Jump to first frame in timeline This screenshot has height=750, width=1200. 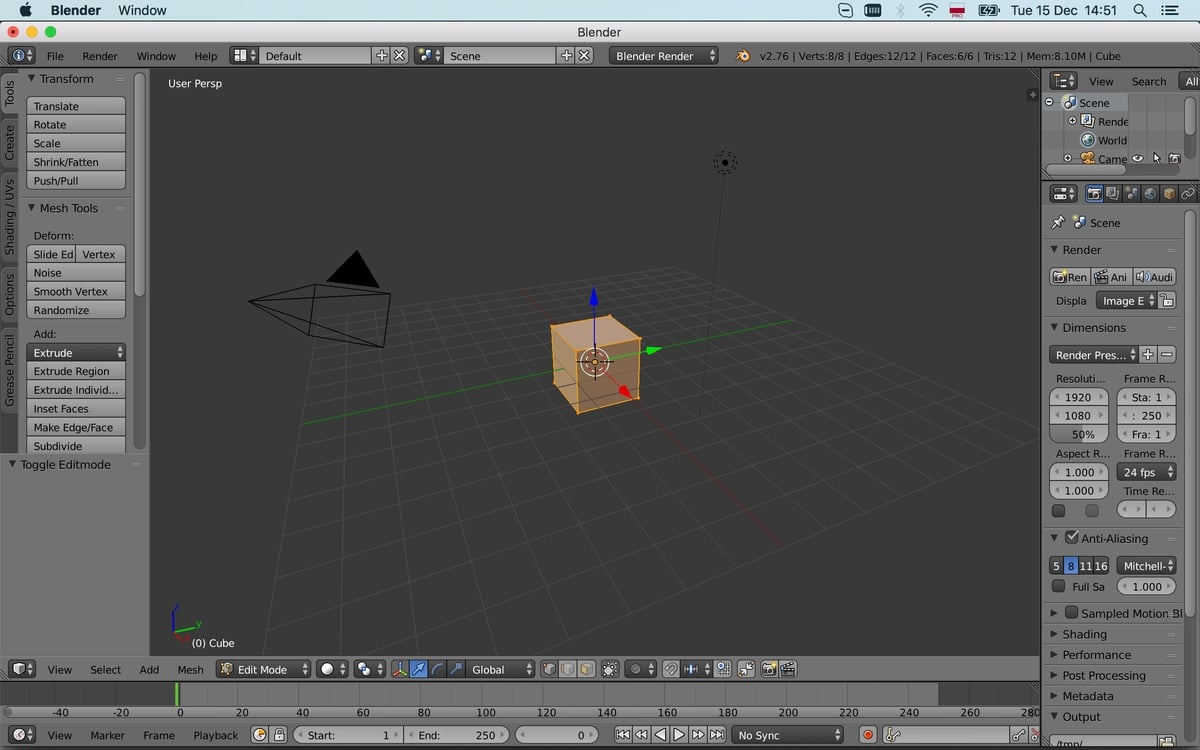tap(622, 735)
